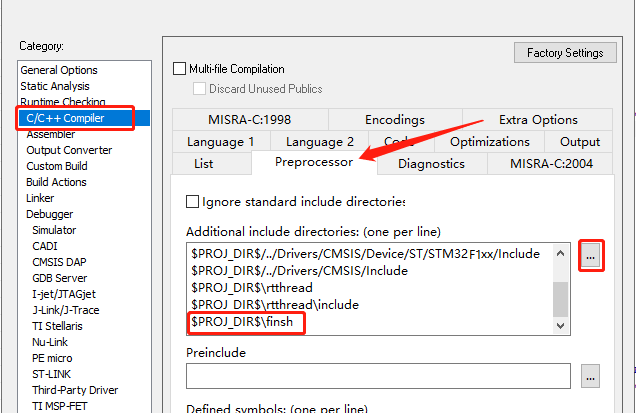636x413 pixels.
Task: Open the Debugger category
Action: [x=50, y=214]
